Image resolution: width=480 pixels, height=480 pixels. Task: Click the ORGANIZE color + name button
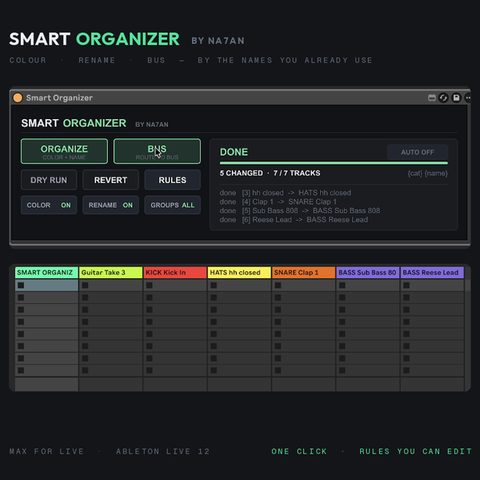click(x=64, y=151)
